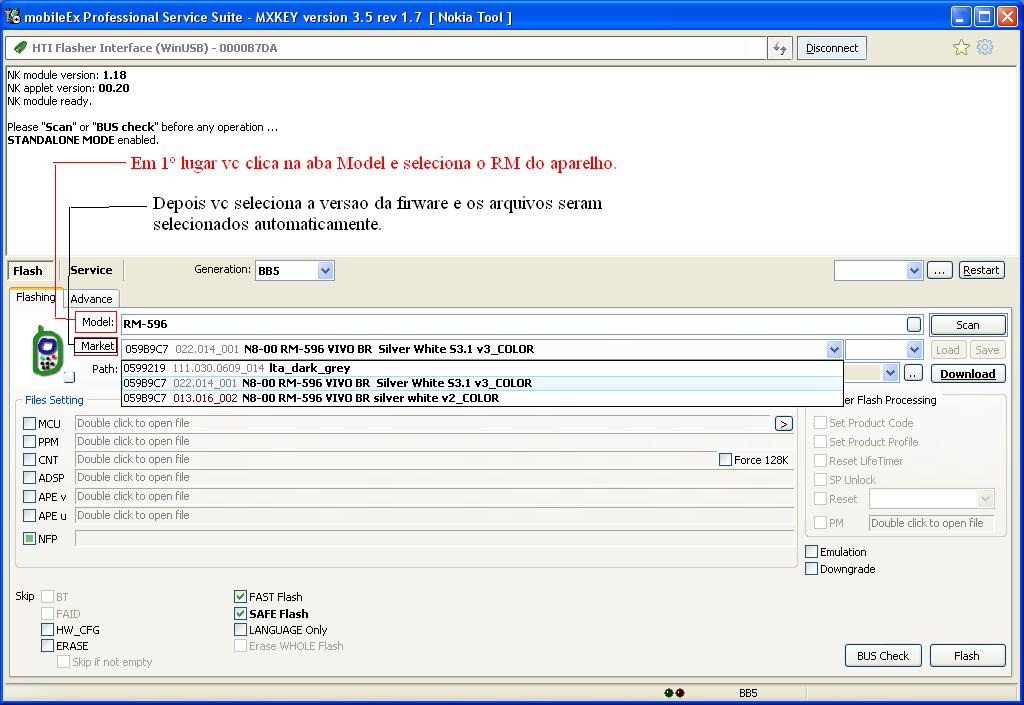Click the Download button
Viewport: 1024px width, 705px height.
[968, 374]
